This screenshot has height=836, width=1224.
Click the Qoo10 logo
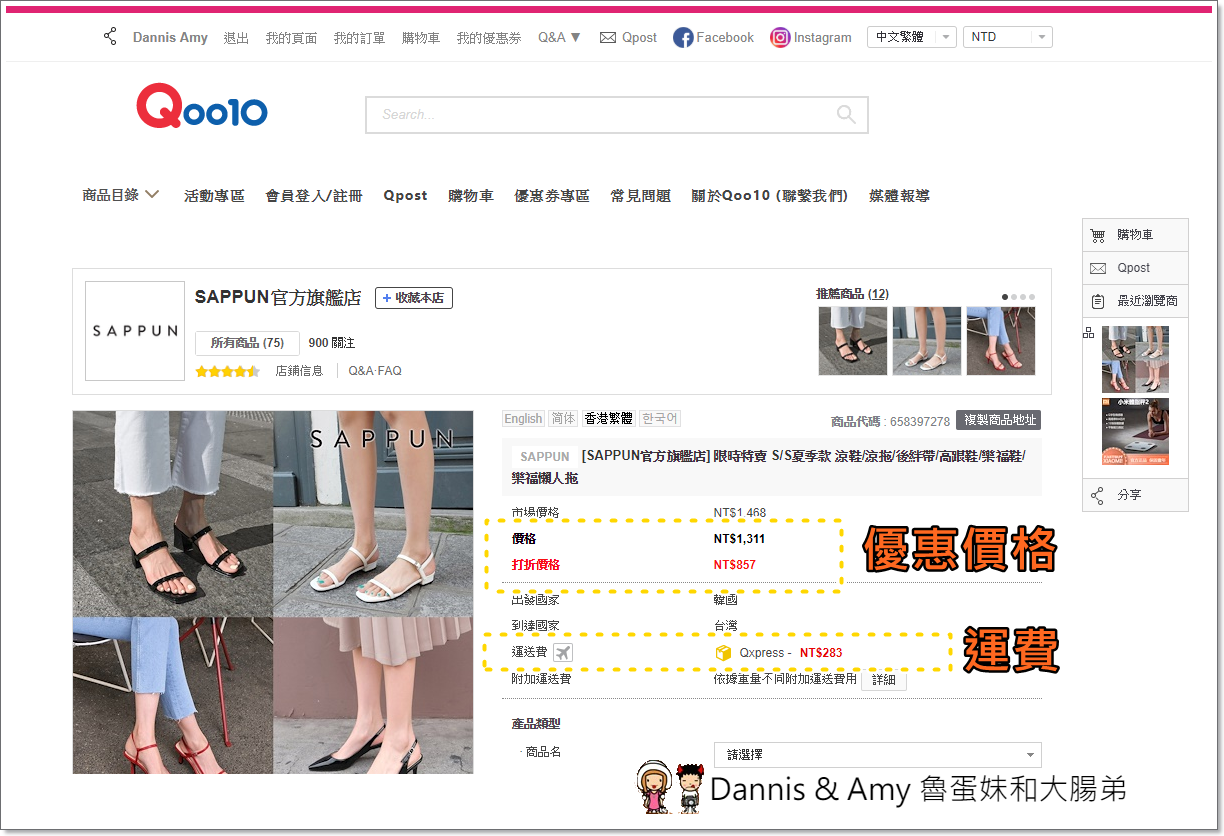(202, 107)
